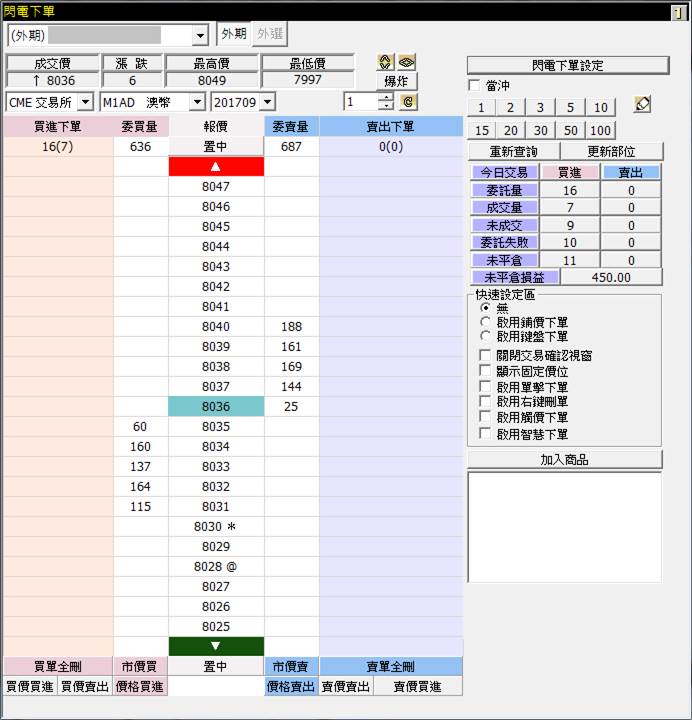Image resolution: width=692 pixels, height=720 pixels.
Task: Click the pin icon in the title bar
Action: tap(678, 12)
